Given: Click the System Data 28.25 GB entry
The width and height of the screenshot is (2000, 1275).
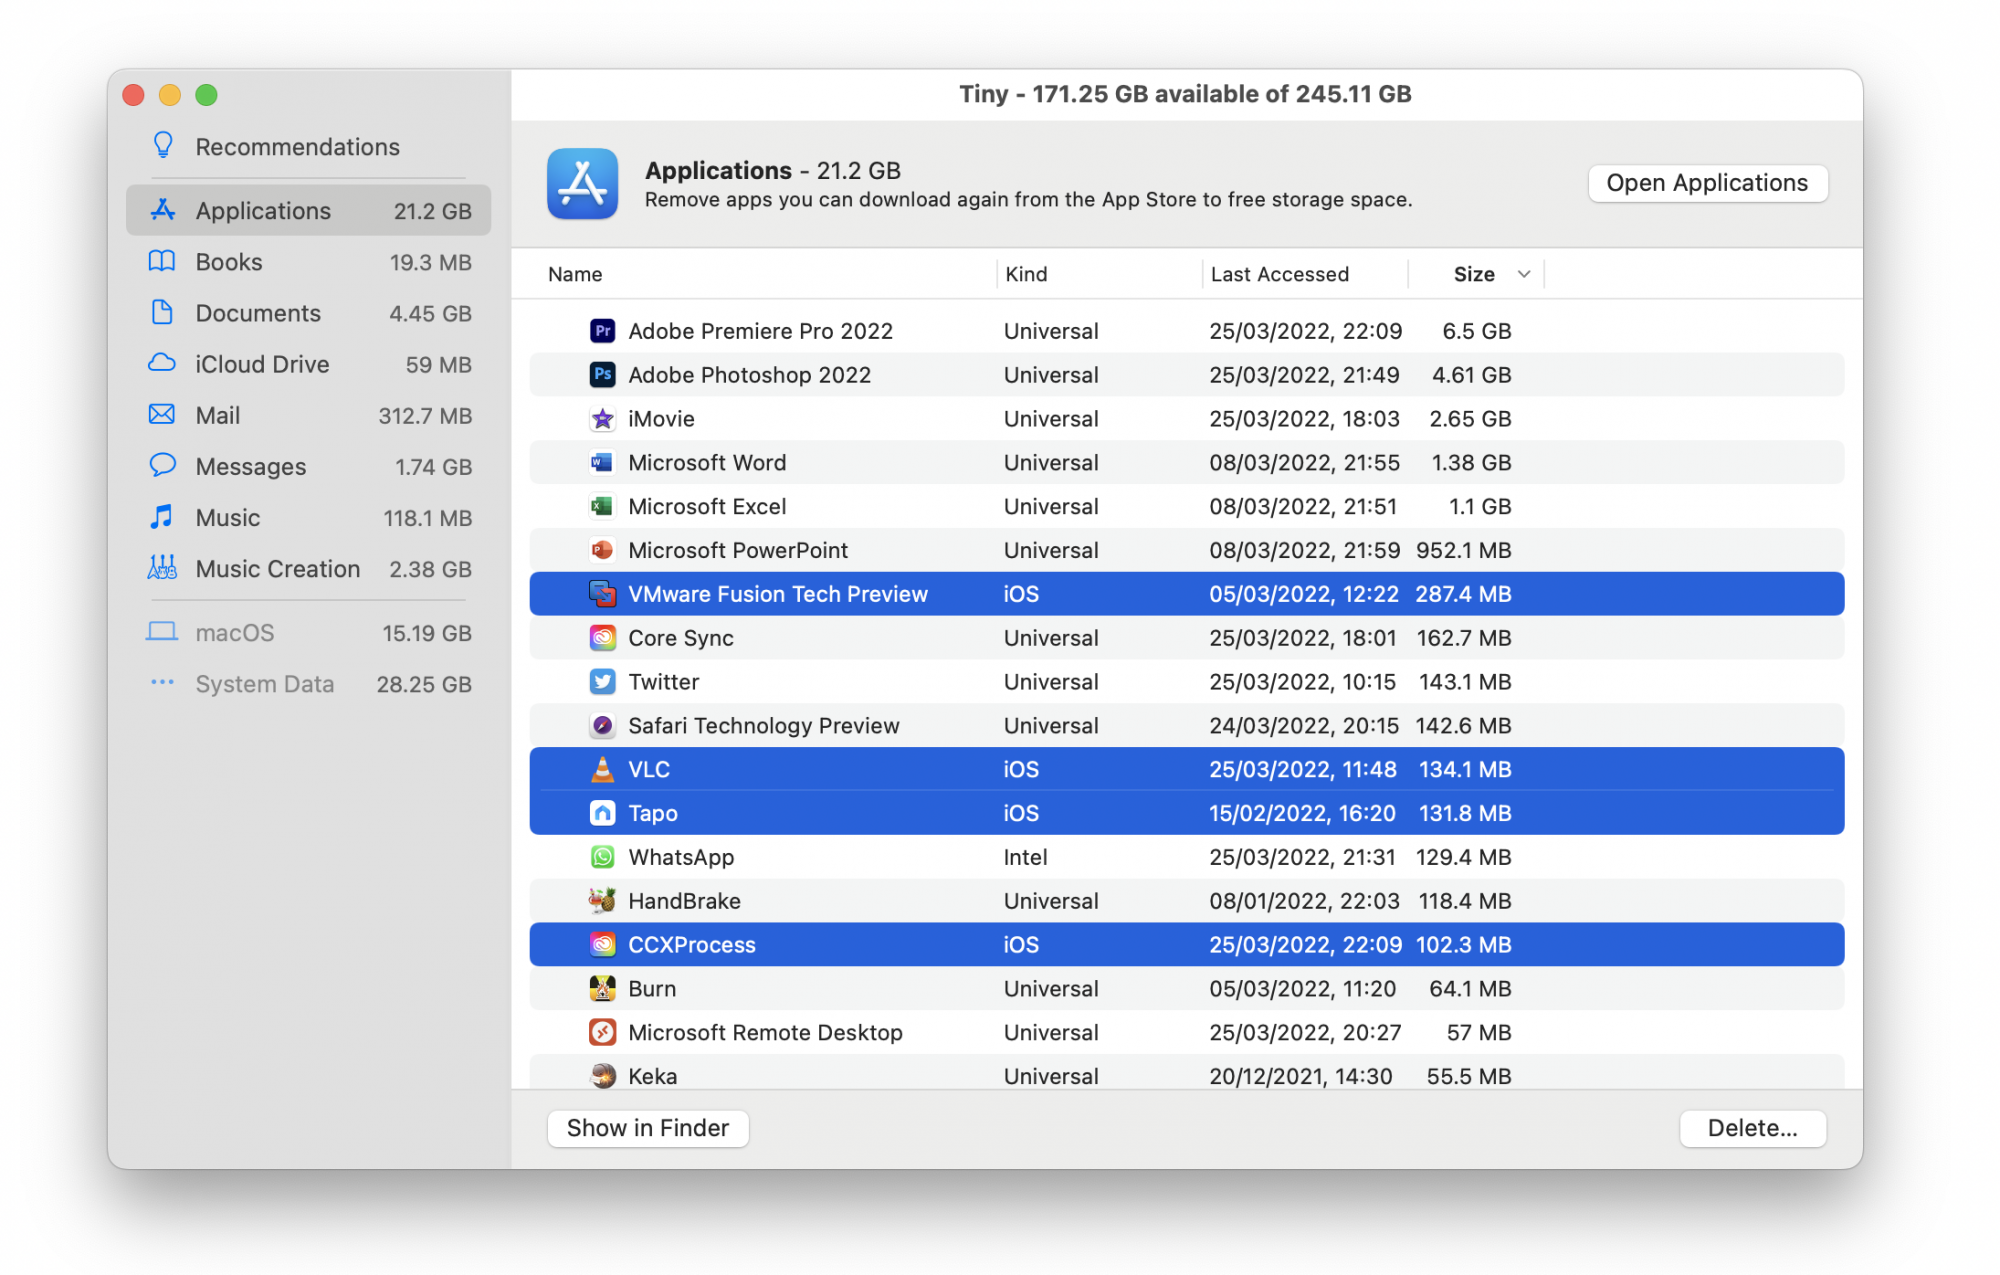Looking at the screenshot, I should pyautogui.click(x=308, y=684).
